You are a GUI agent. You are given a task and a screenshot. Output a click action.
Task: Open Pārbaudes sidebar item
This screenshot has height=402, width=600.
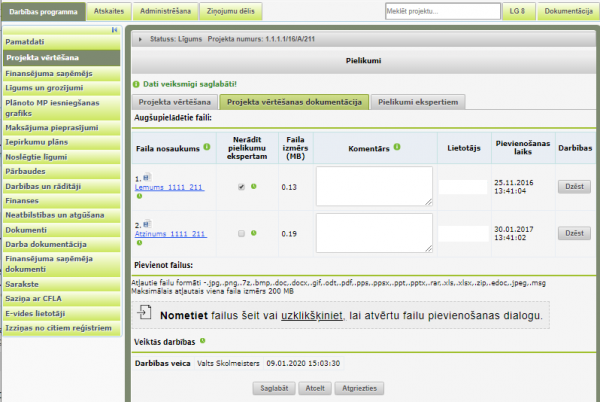point(62,171)
